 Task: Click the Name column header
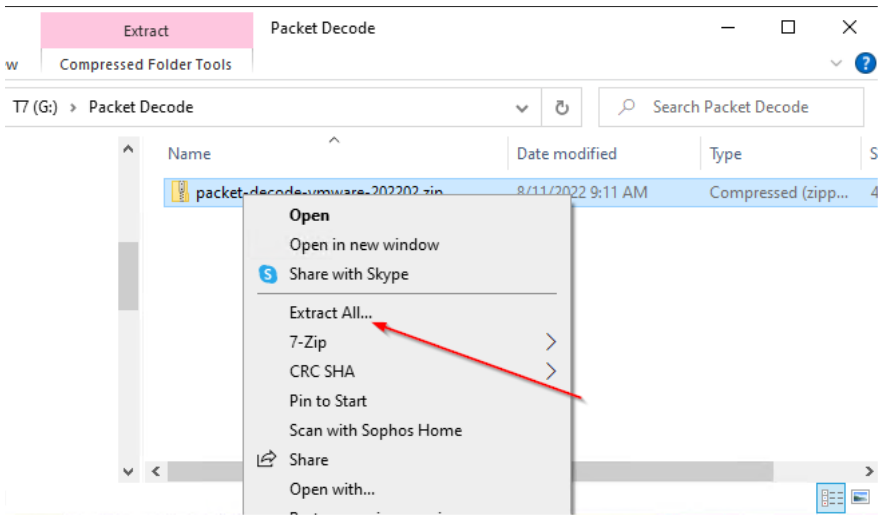[190, 154]
